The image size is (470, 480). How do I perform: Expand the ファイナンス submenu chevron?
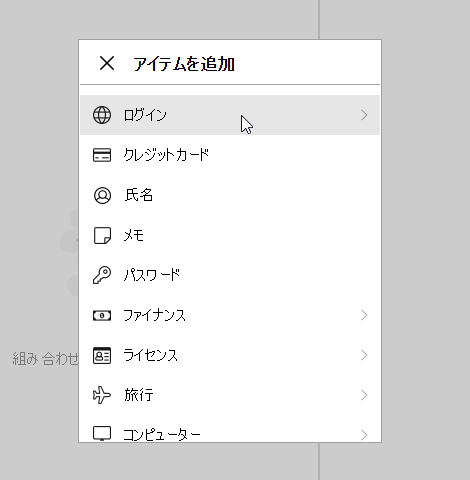[364, 315]
